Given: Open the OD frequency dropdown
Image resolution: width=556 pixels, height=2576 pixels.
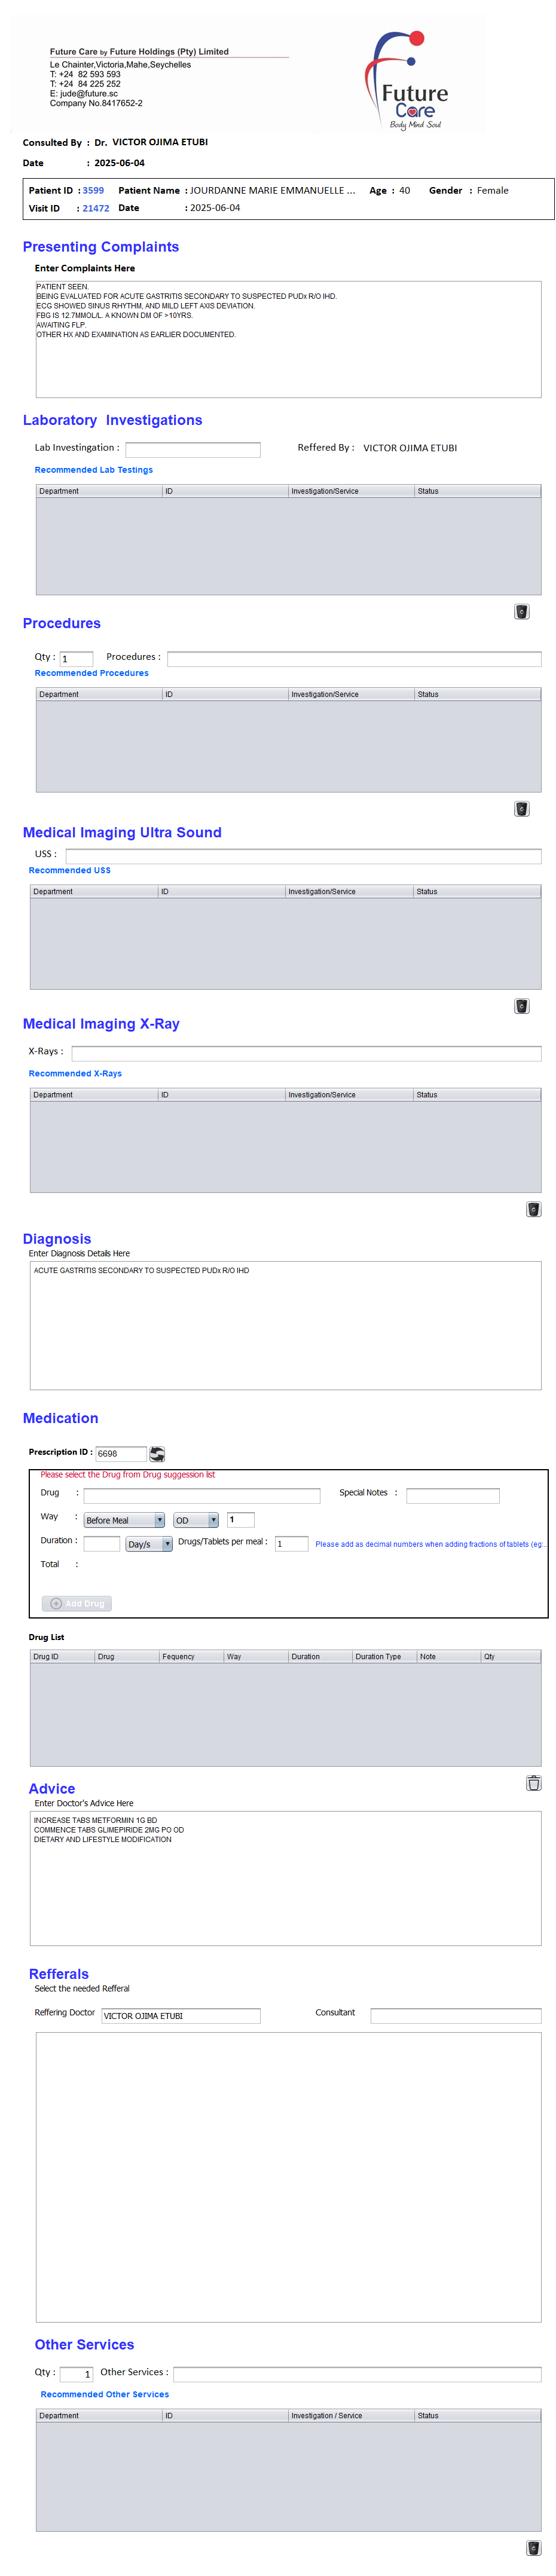Looking at the screenshot, I should [x=196, y=1519].
